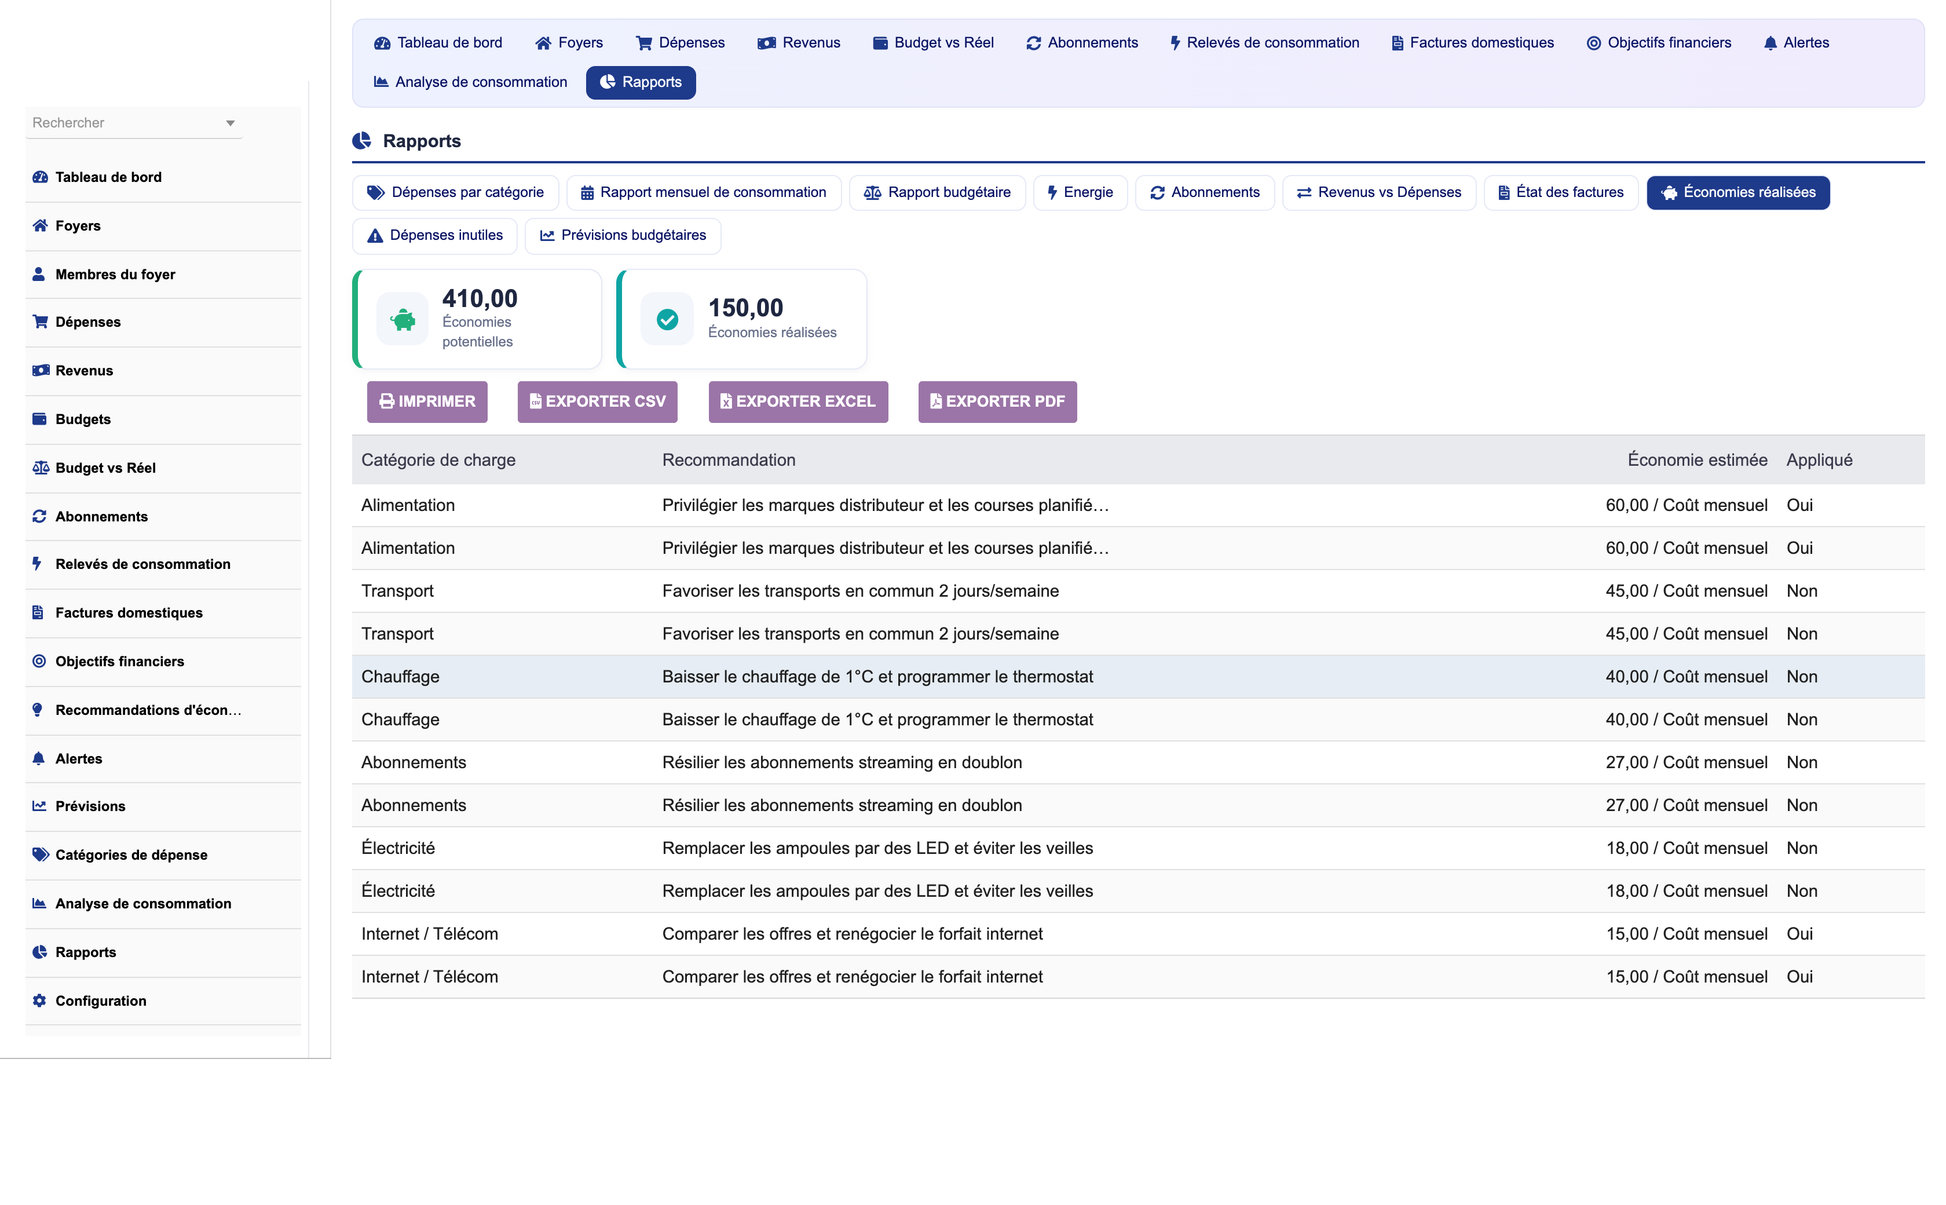Click the first Électricité row category cell
The image size is (1946, 1205).
pyautogui.click(x=398, y=849)
